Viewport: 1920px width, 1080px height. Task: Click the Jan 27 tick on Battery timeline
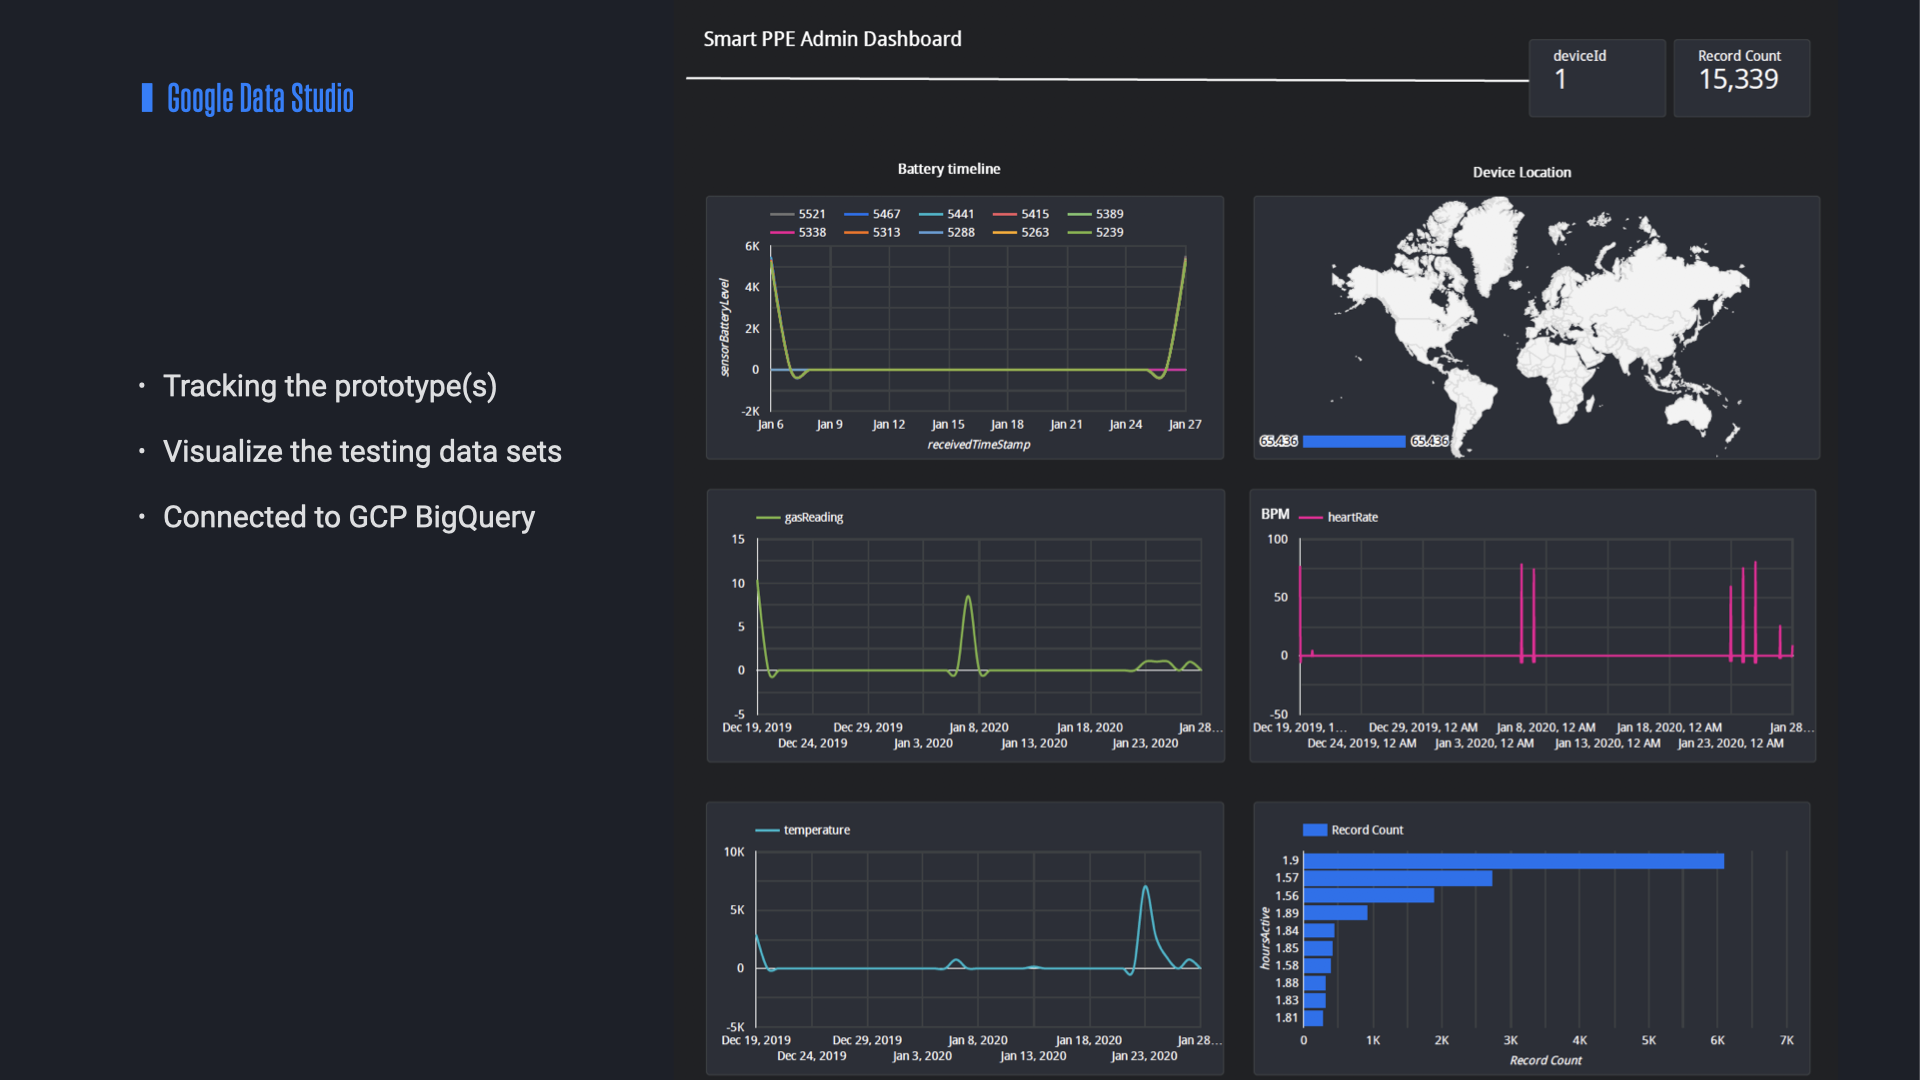pos(1185,425)
